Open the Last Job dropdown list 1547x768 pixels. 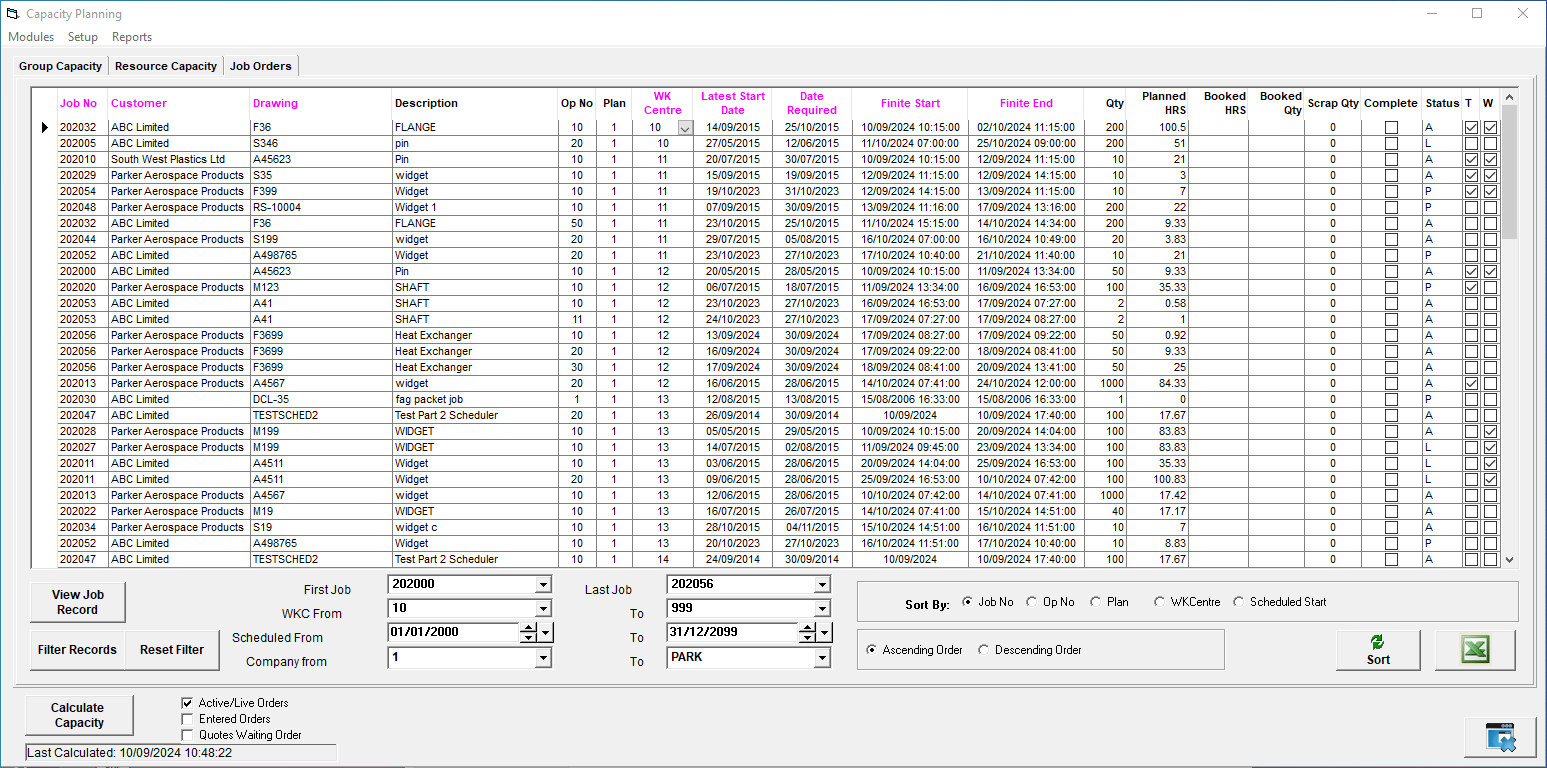[x=822, y=585]
